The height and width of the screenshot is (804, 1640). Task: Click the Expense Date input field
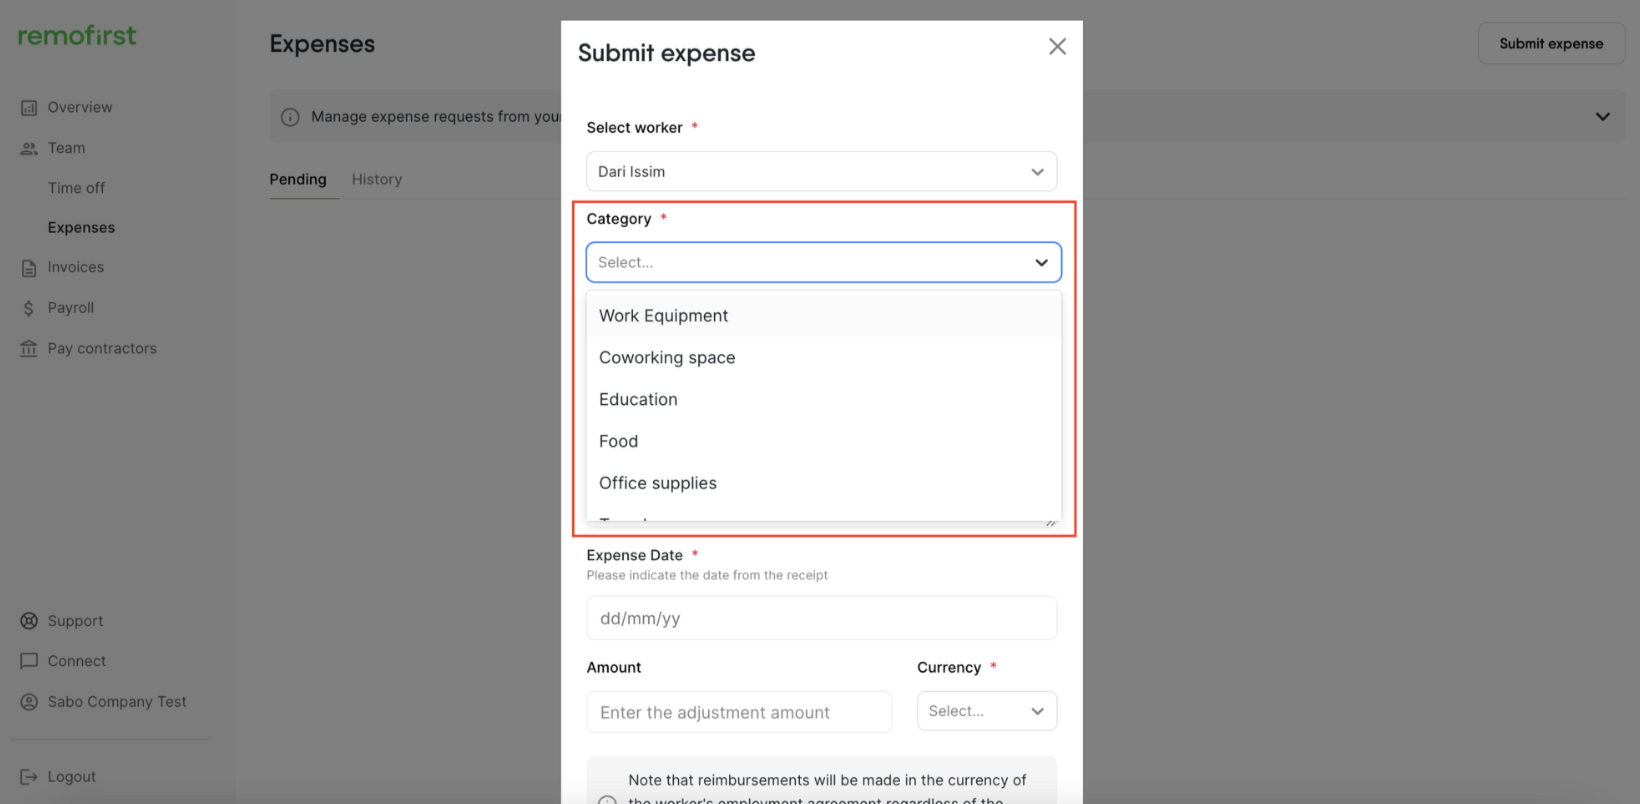tap(821, 619)
